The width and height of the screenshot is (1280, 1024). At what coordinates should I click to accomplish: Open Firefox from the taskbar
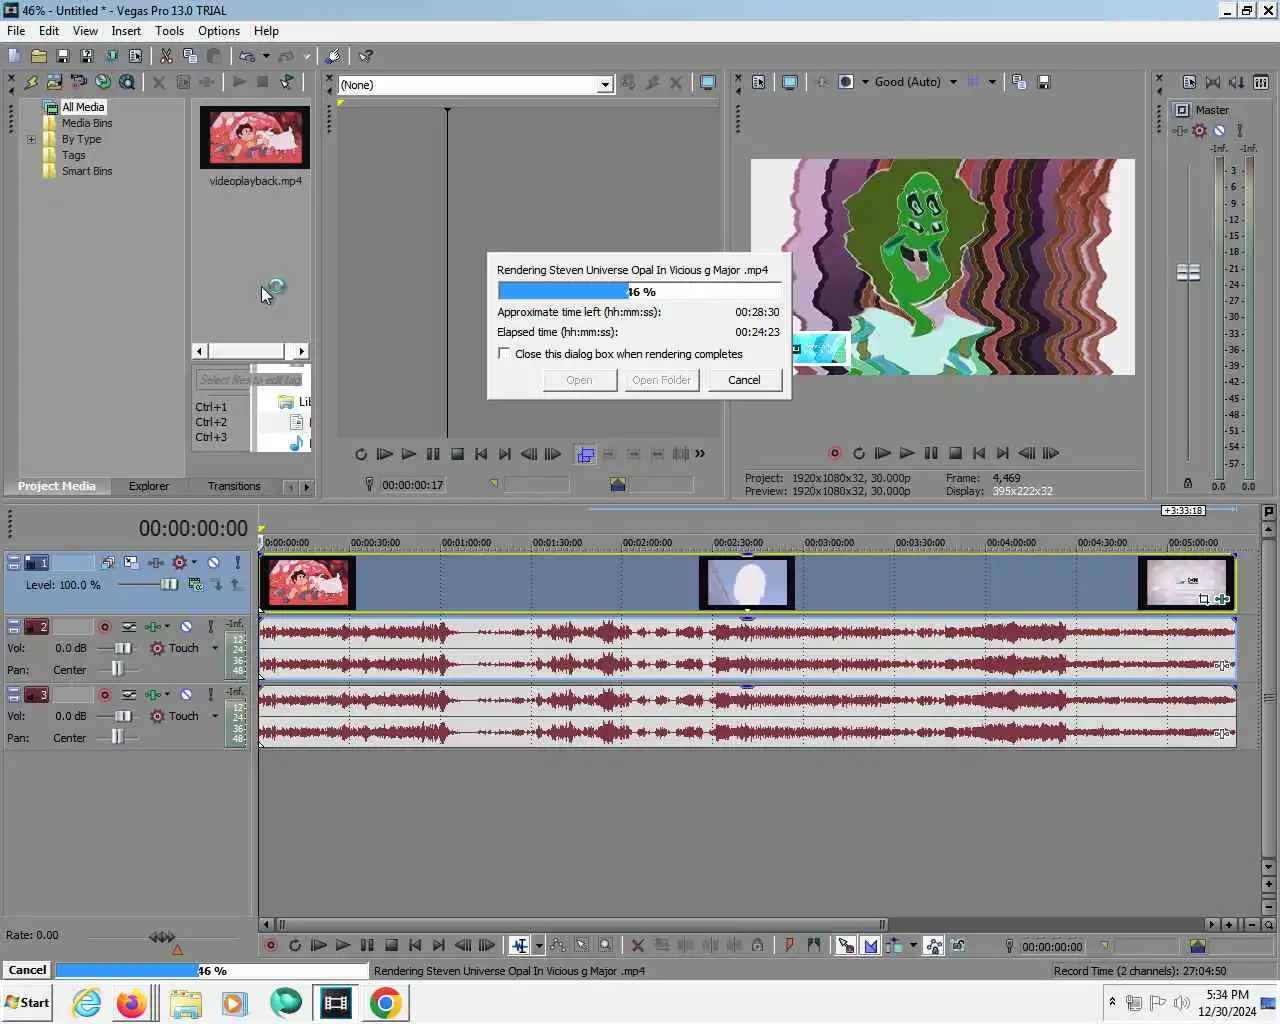pos(131,1003)
